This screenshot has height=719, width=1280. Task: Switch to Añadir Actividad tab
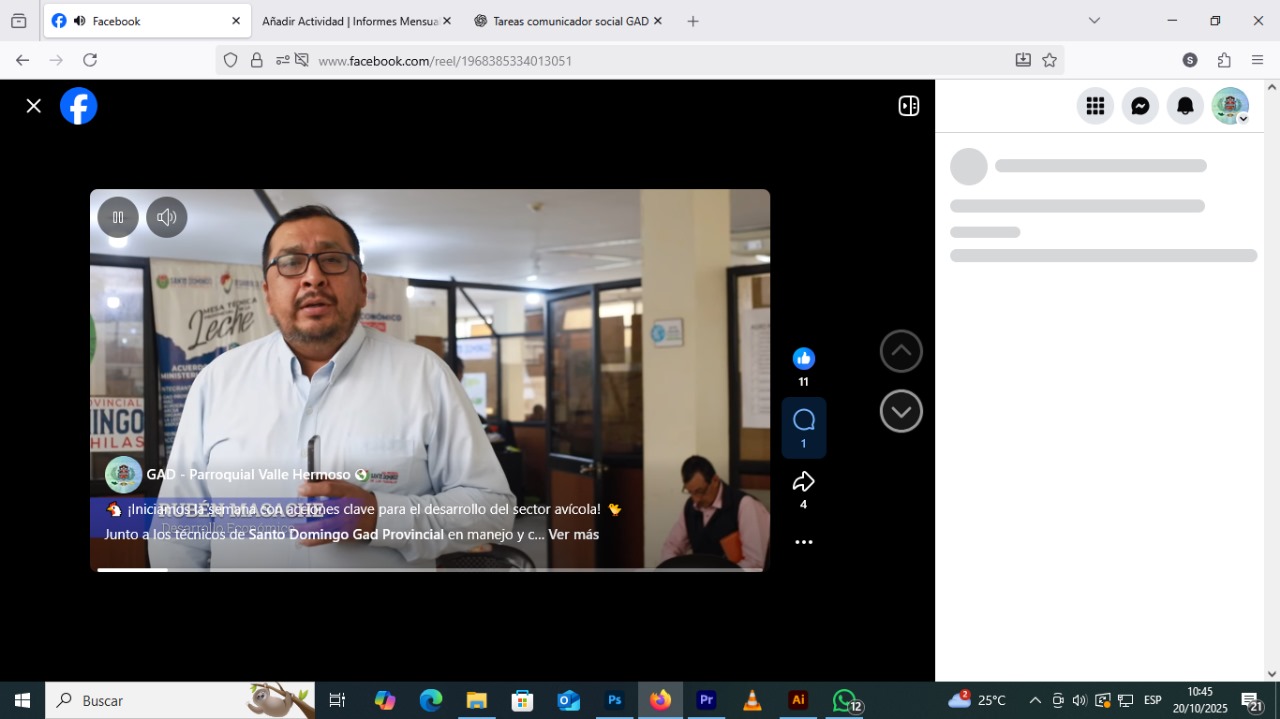pos(349,21)
